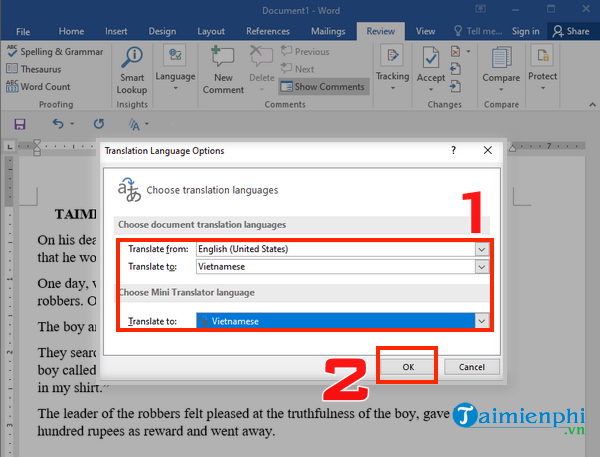The image size is (600, 457).
Task: Expand the Language dropdown arrow
Action: pos(176,88)
